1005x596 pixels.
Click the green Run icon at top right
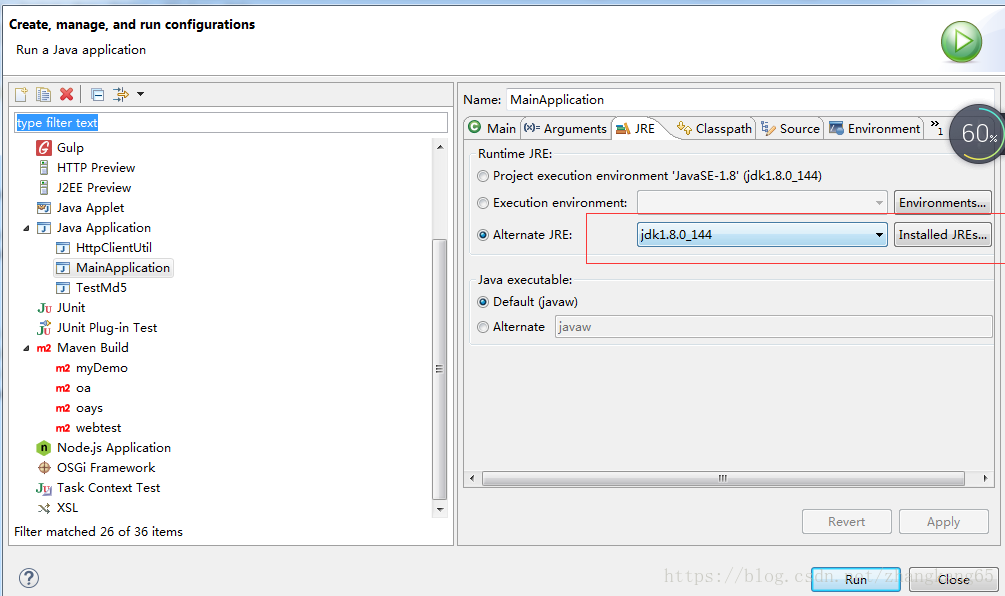(x=961, y=42)
